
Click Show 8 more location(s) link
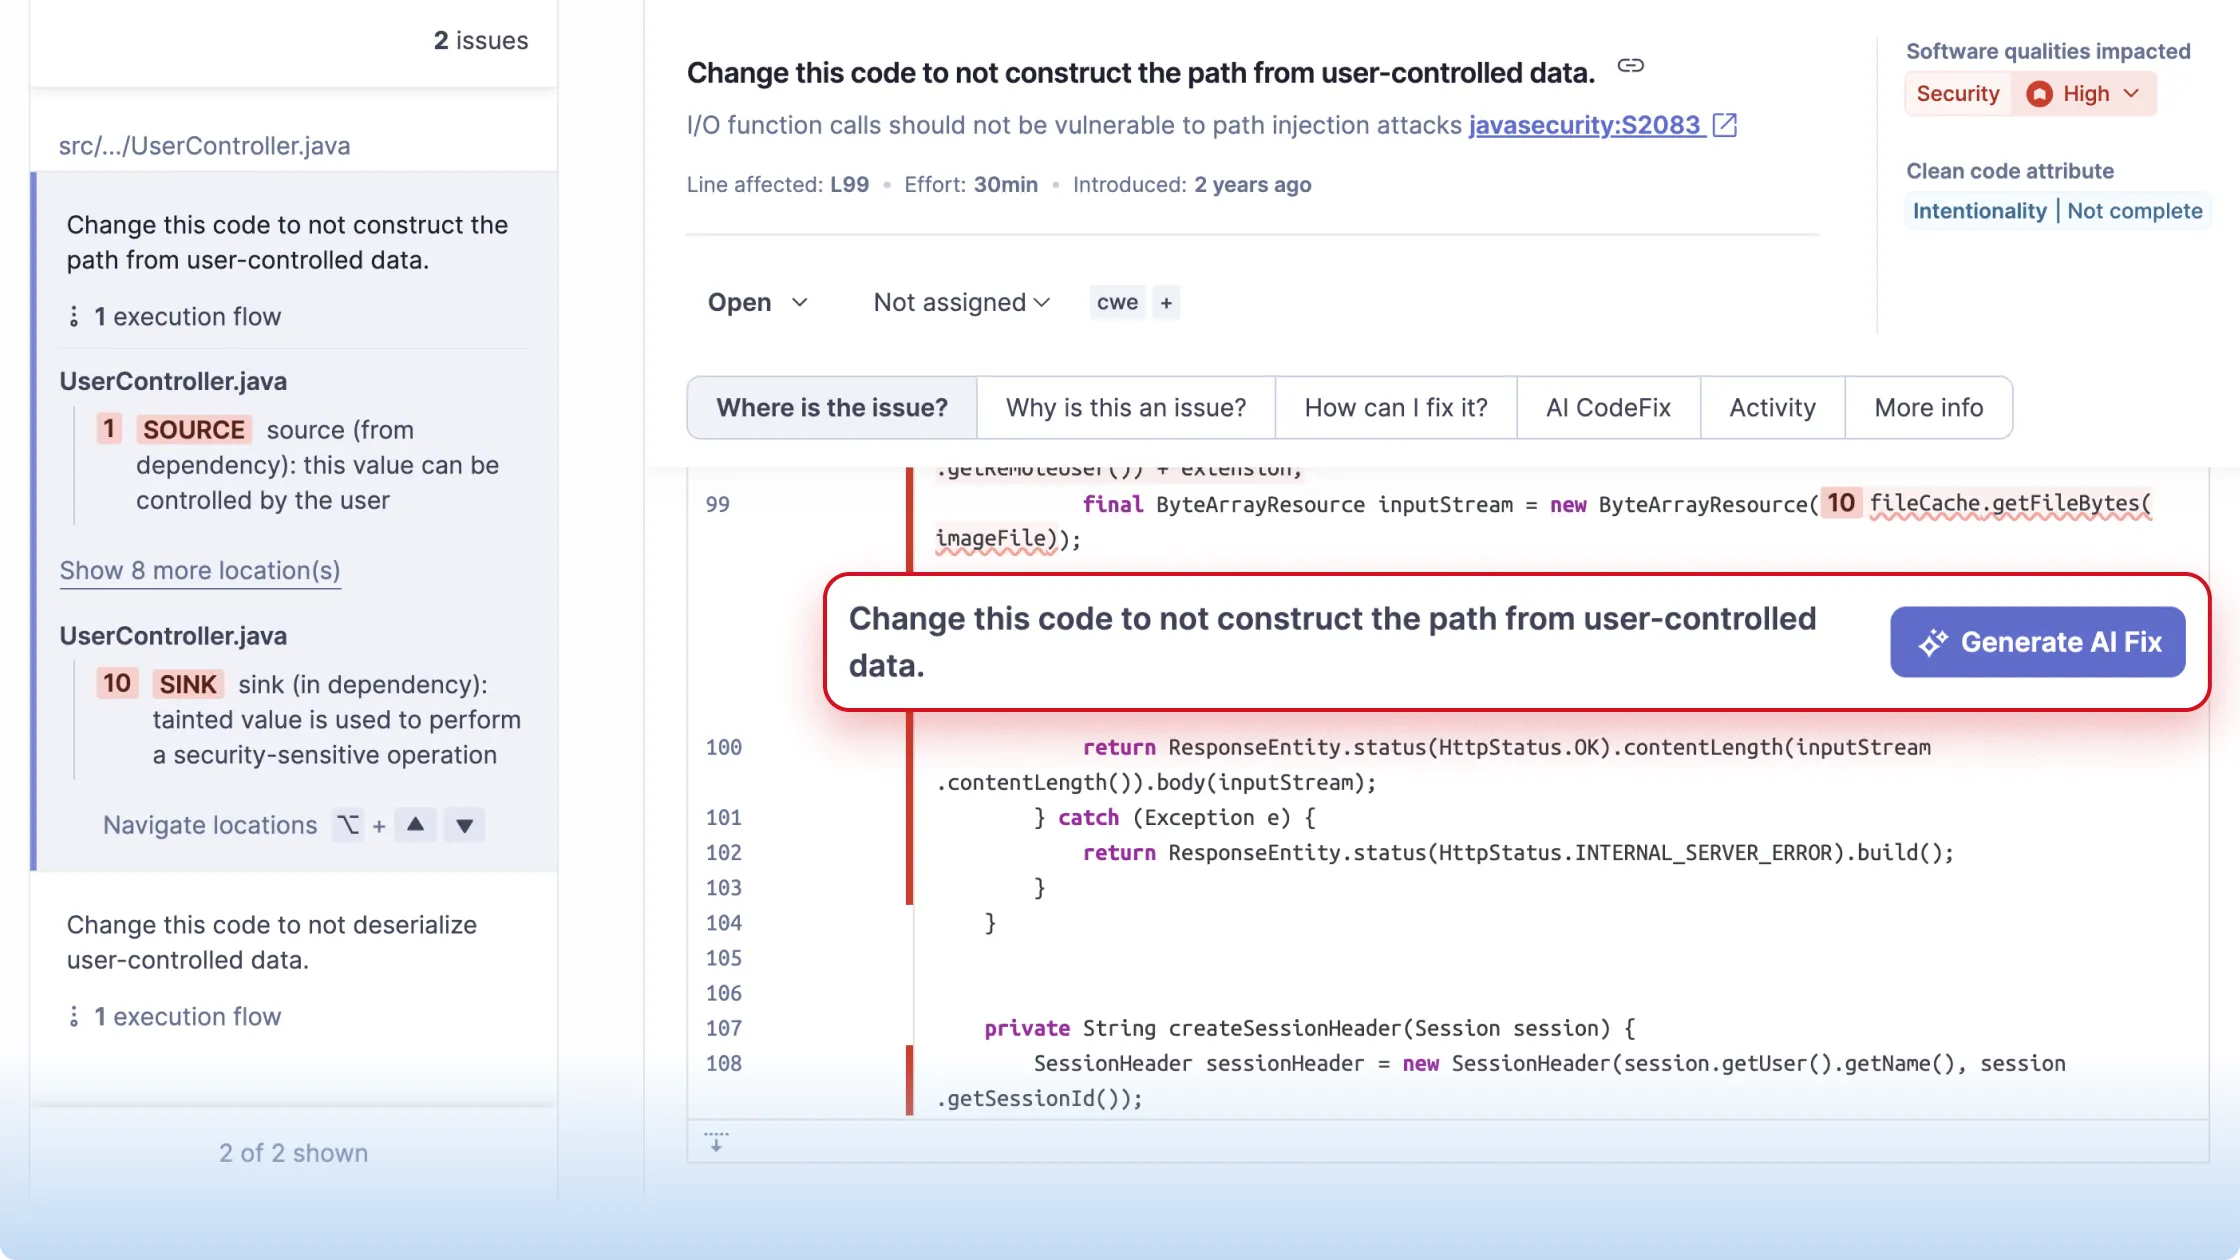pos(200,571)
